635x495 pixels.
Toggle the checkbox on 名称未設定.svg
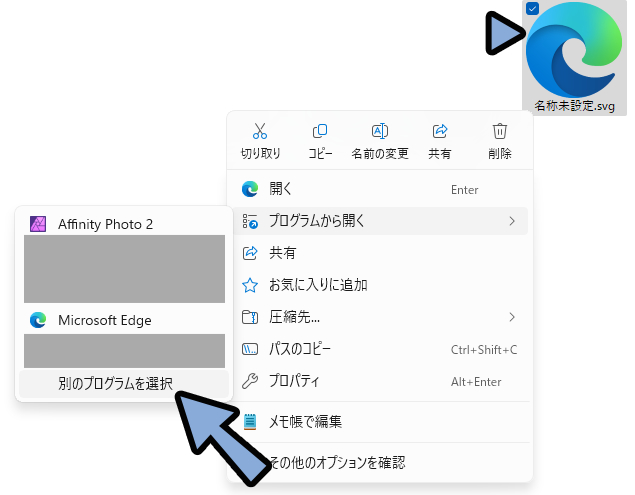[532, 8]
